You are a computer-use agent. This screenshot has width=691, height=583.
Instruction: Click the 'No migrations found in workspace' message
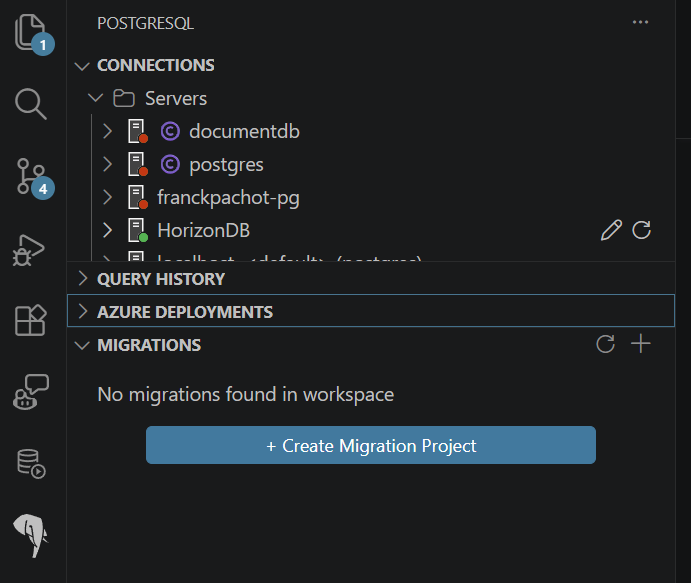coord(245,394)
